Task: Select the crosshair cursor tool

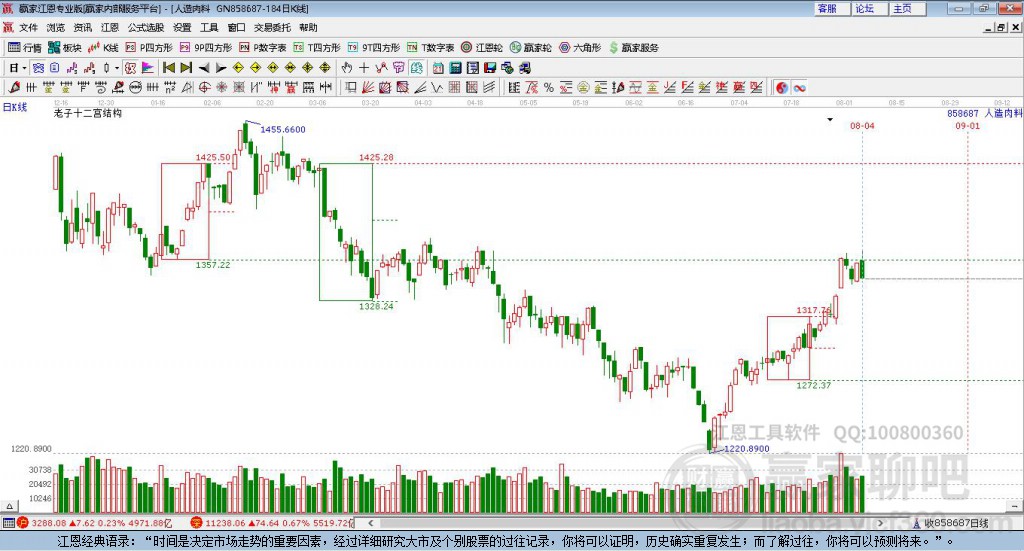Action: click(364, 68)
